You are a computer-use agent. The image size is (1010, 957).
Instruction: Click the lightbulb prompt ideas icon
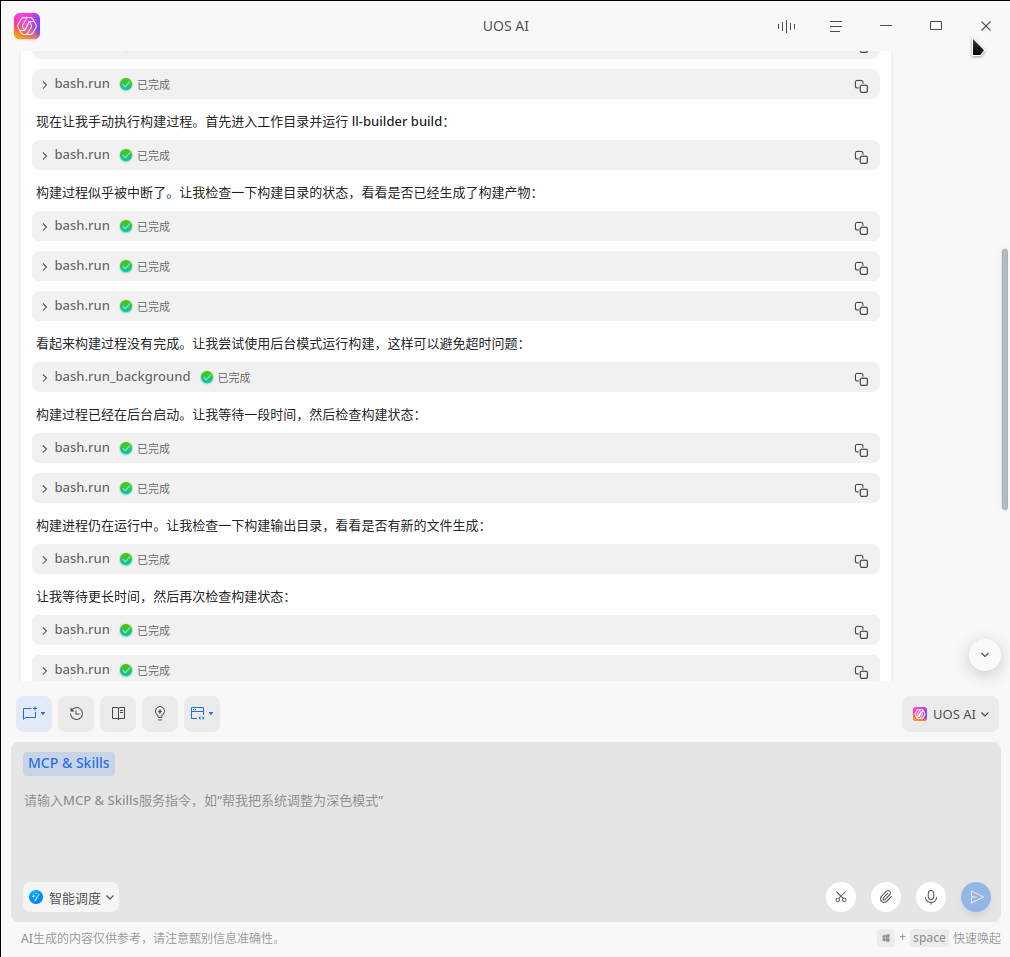[160, 714]
